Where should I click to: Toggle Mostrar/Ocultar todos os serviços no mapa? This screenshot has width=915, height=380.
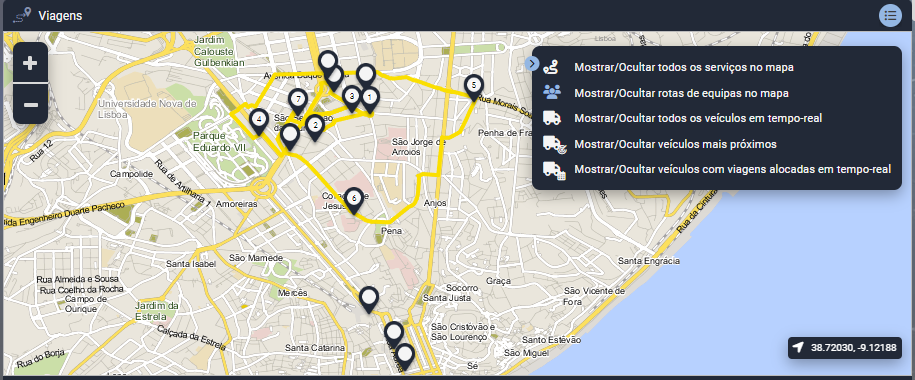[683, 67]
